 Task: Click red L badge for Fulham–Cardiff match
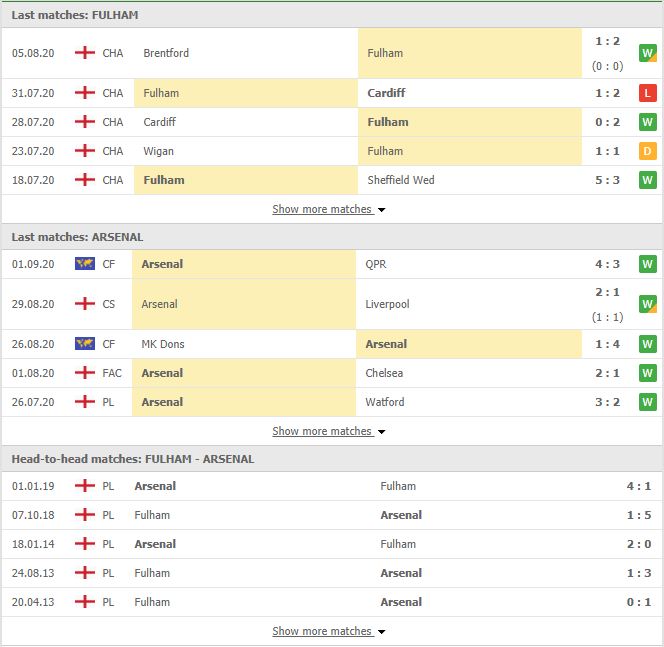[x=647, y=93]
